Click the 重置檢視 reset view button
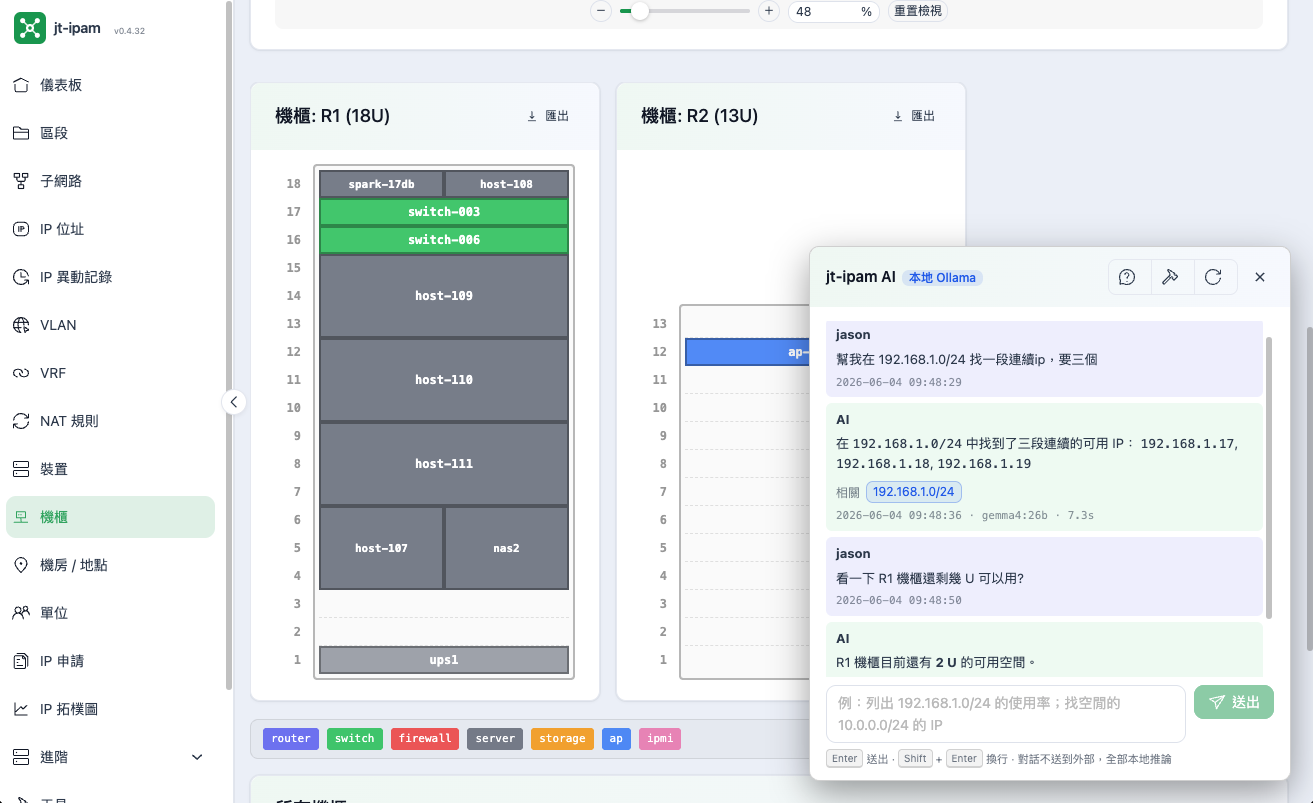Screen dimensions: 1313x803 (917, 11)
